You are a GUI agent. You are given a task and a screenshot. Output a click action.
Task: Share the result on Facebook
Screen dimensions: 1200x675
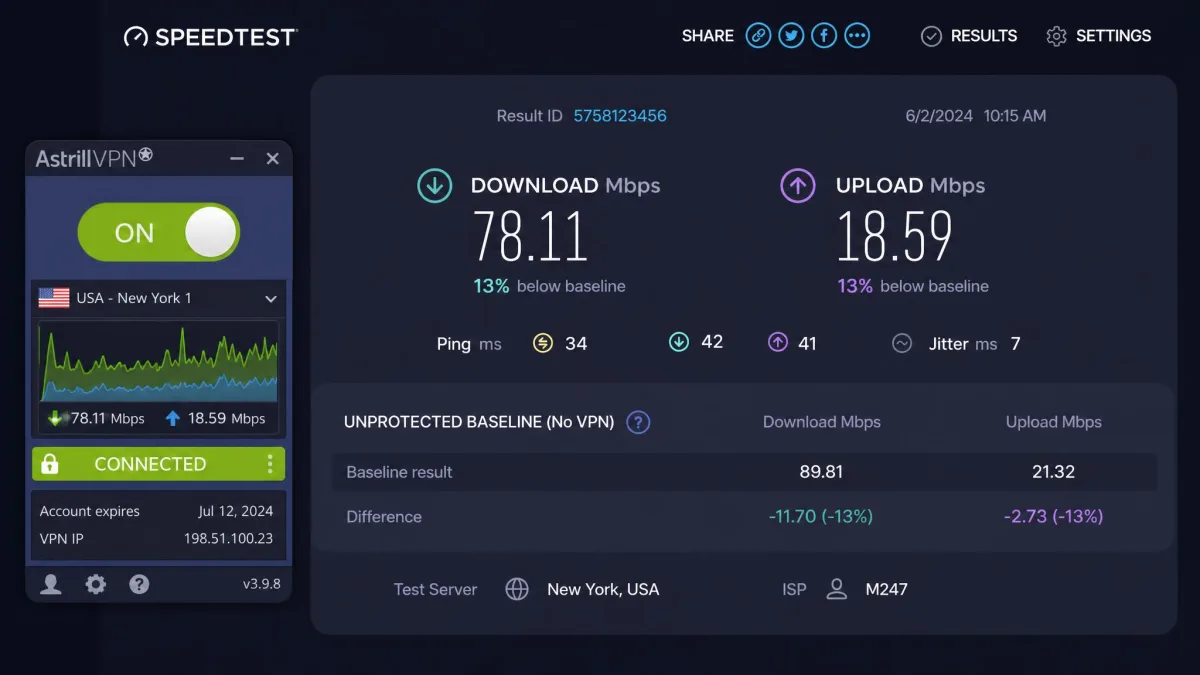tap(824, 36)
